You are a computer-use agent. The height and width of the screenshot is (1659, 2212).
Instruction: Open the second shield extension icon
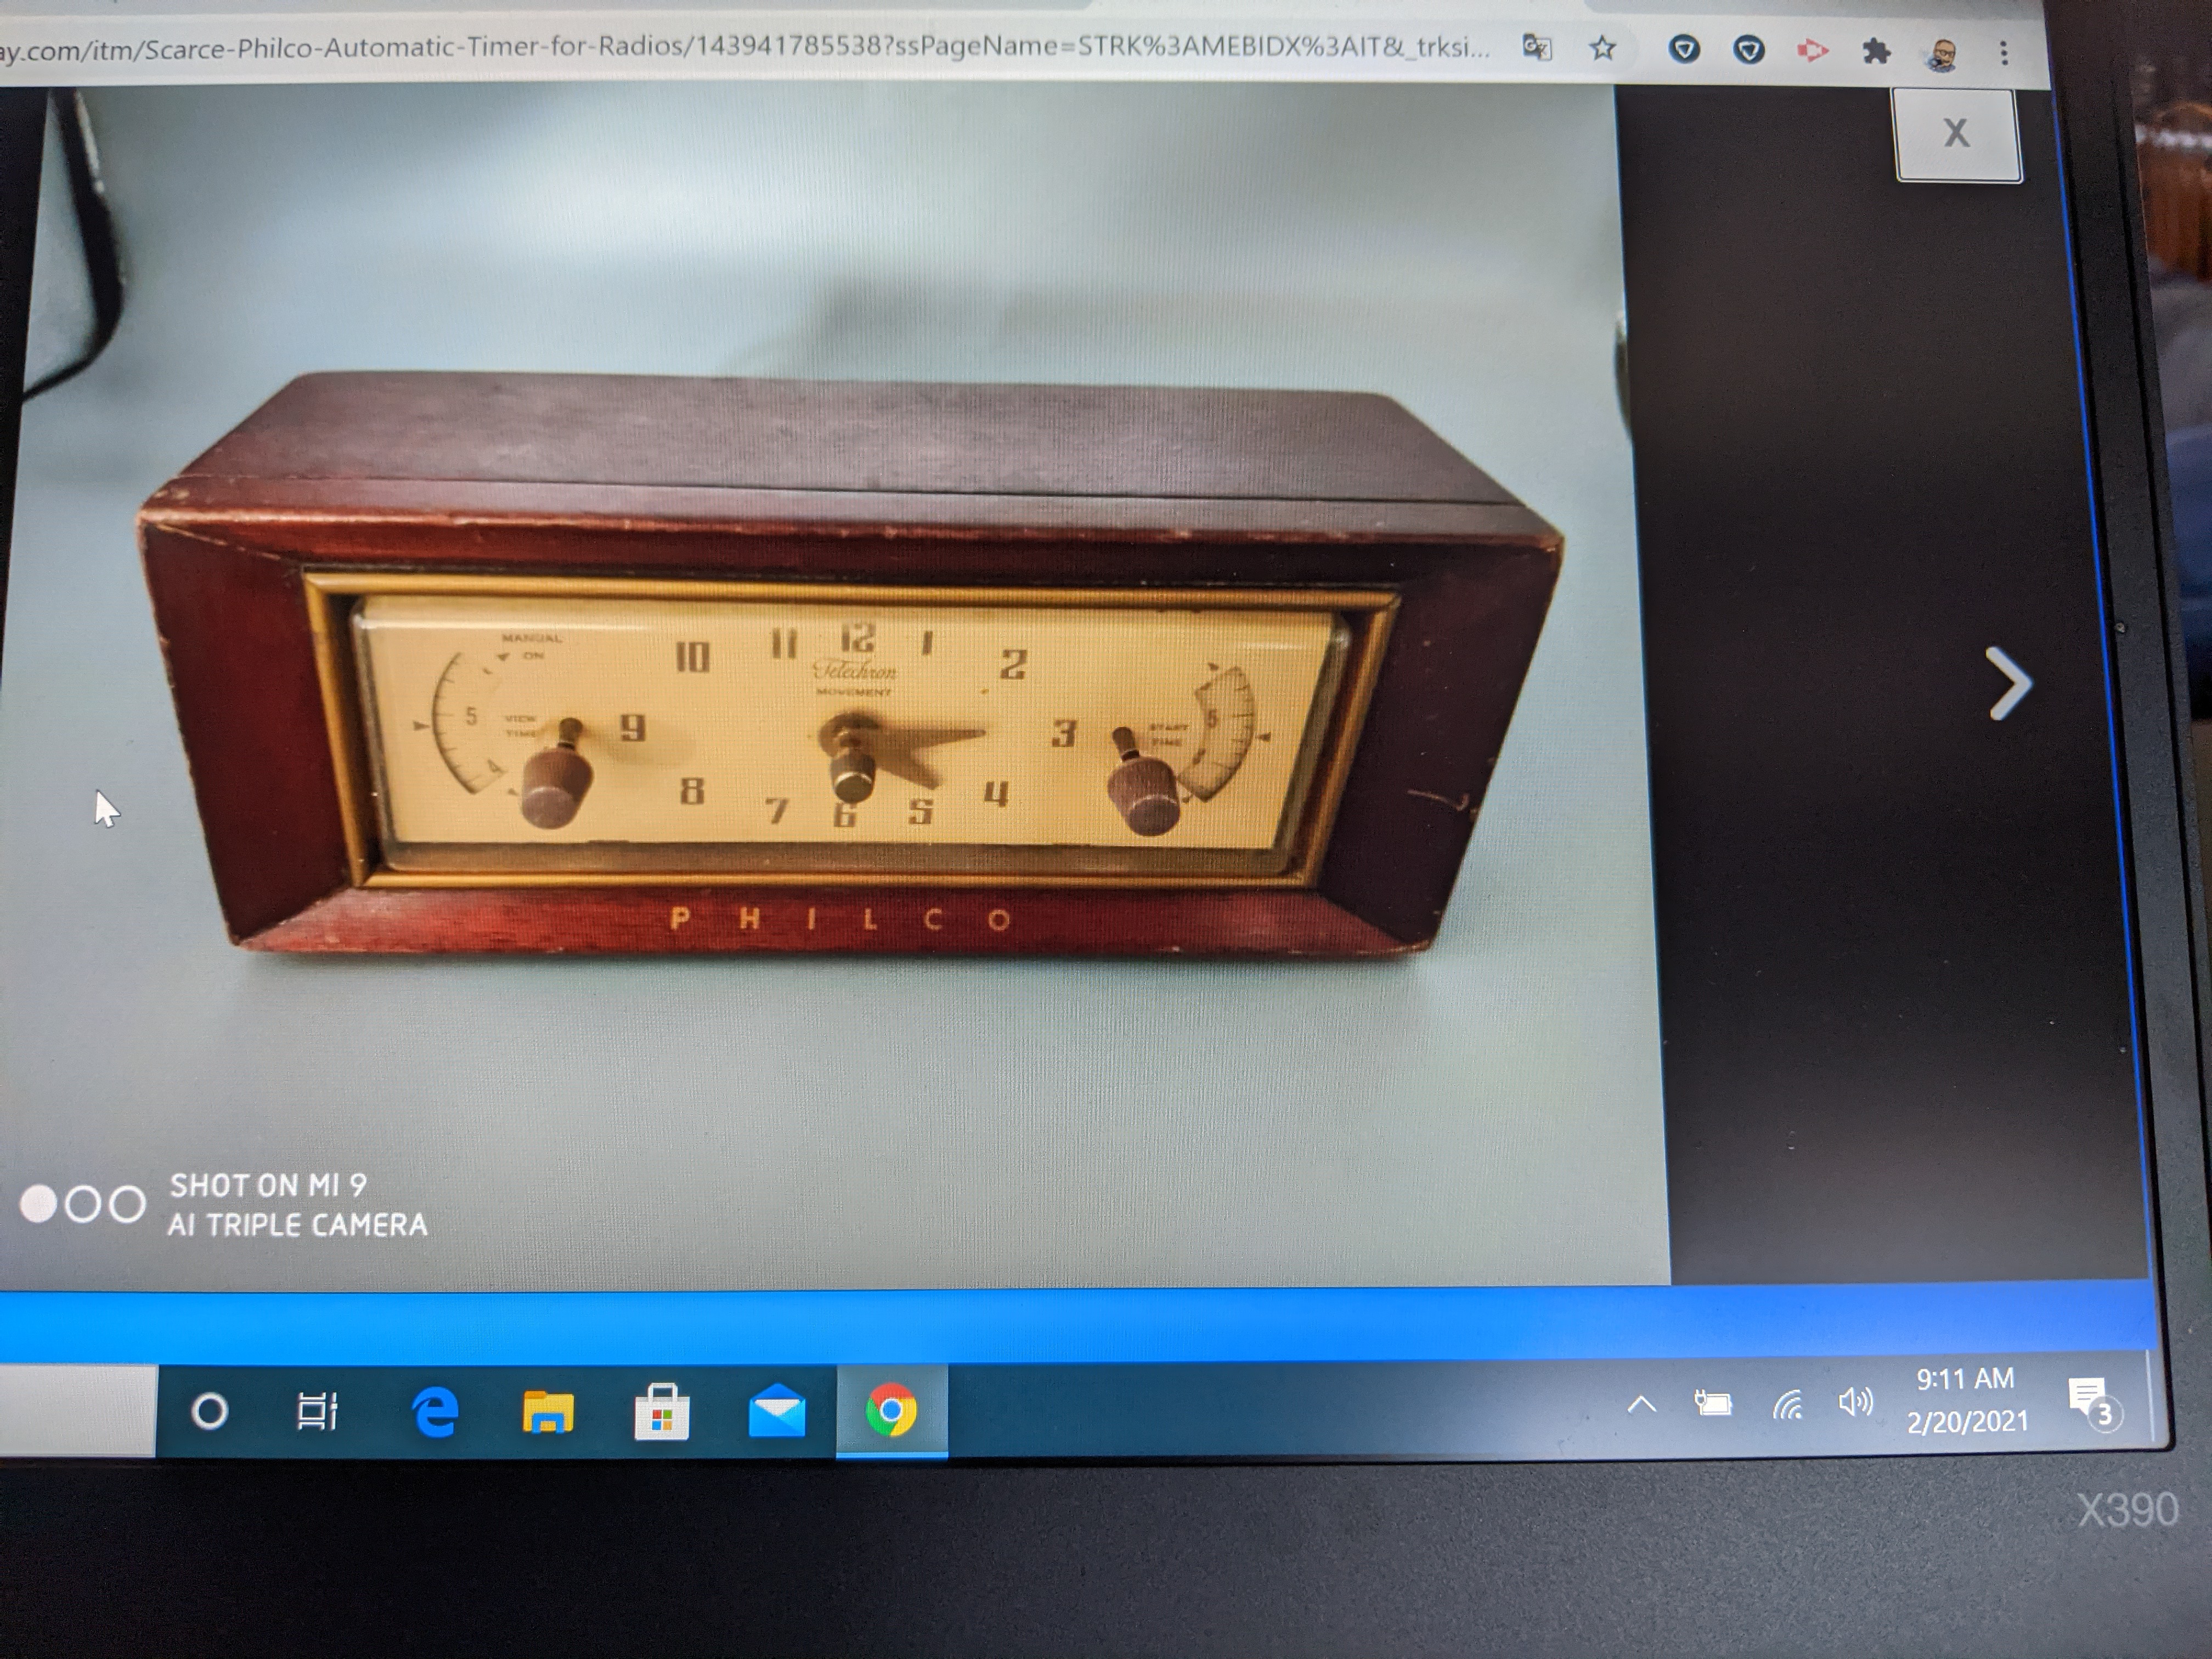point(1749,49)
